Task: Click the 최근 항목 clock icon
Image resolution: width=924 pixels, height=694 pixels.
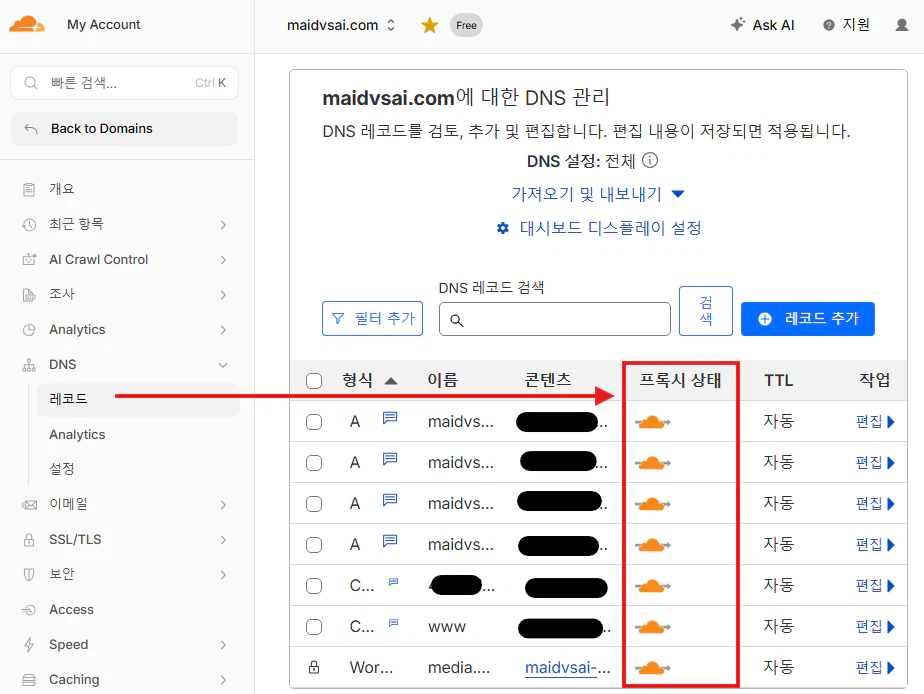Action: pos(29,224)
